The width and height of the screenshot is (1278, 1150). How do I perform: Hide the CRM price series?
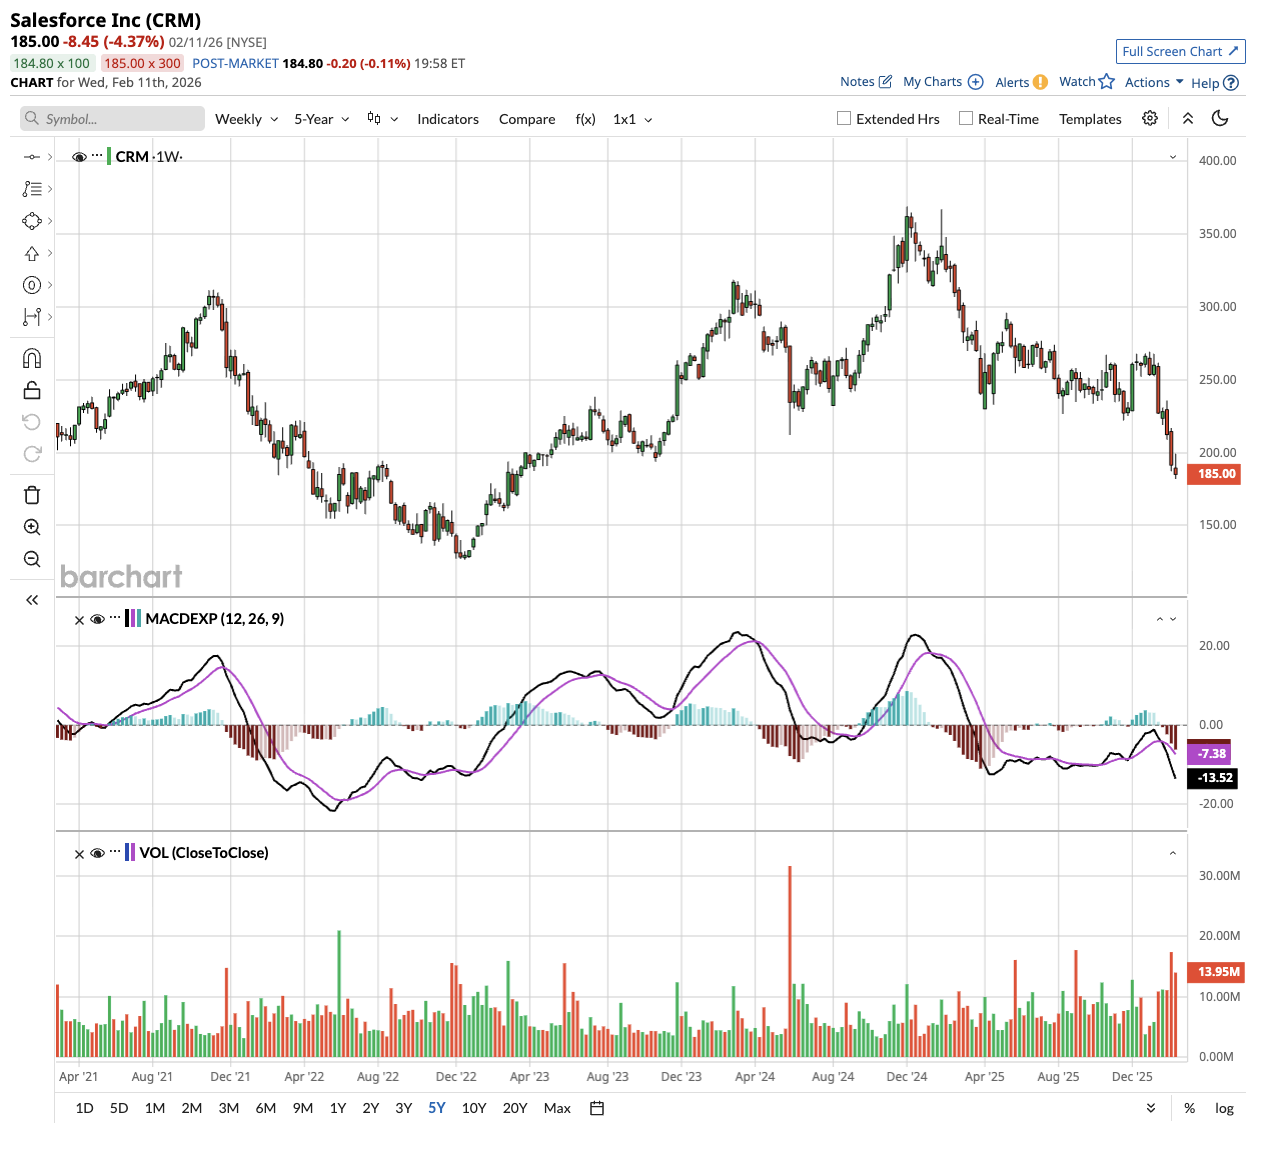click(x=79, y=157)
